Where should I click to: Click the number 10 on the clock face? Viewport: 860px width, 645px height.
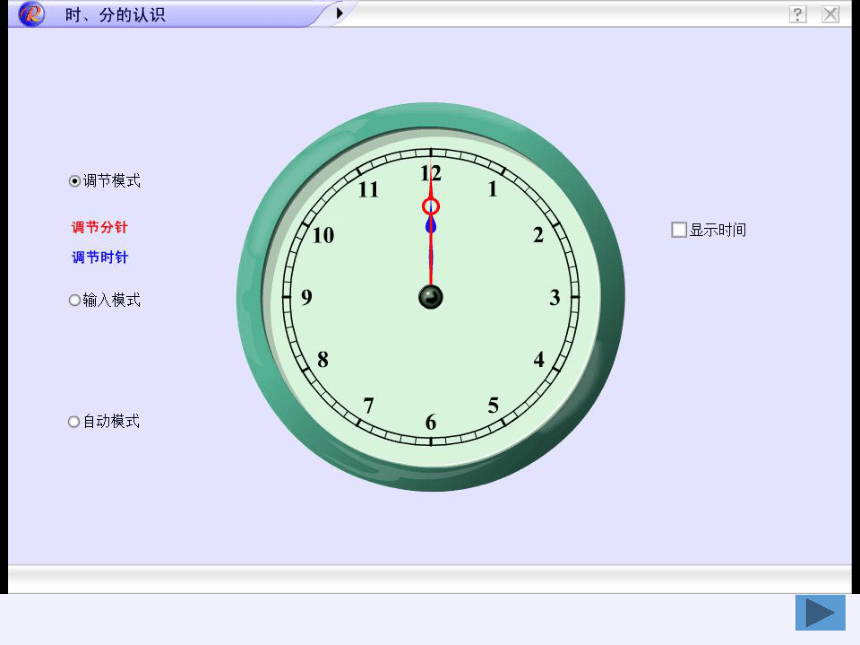(x=323, y=236)
